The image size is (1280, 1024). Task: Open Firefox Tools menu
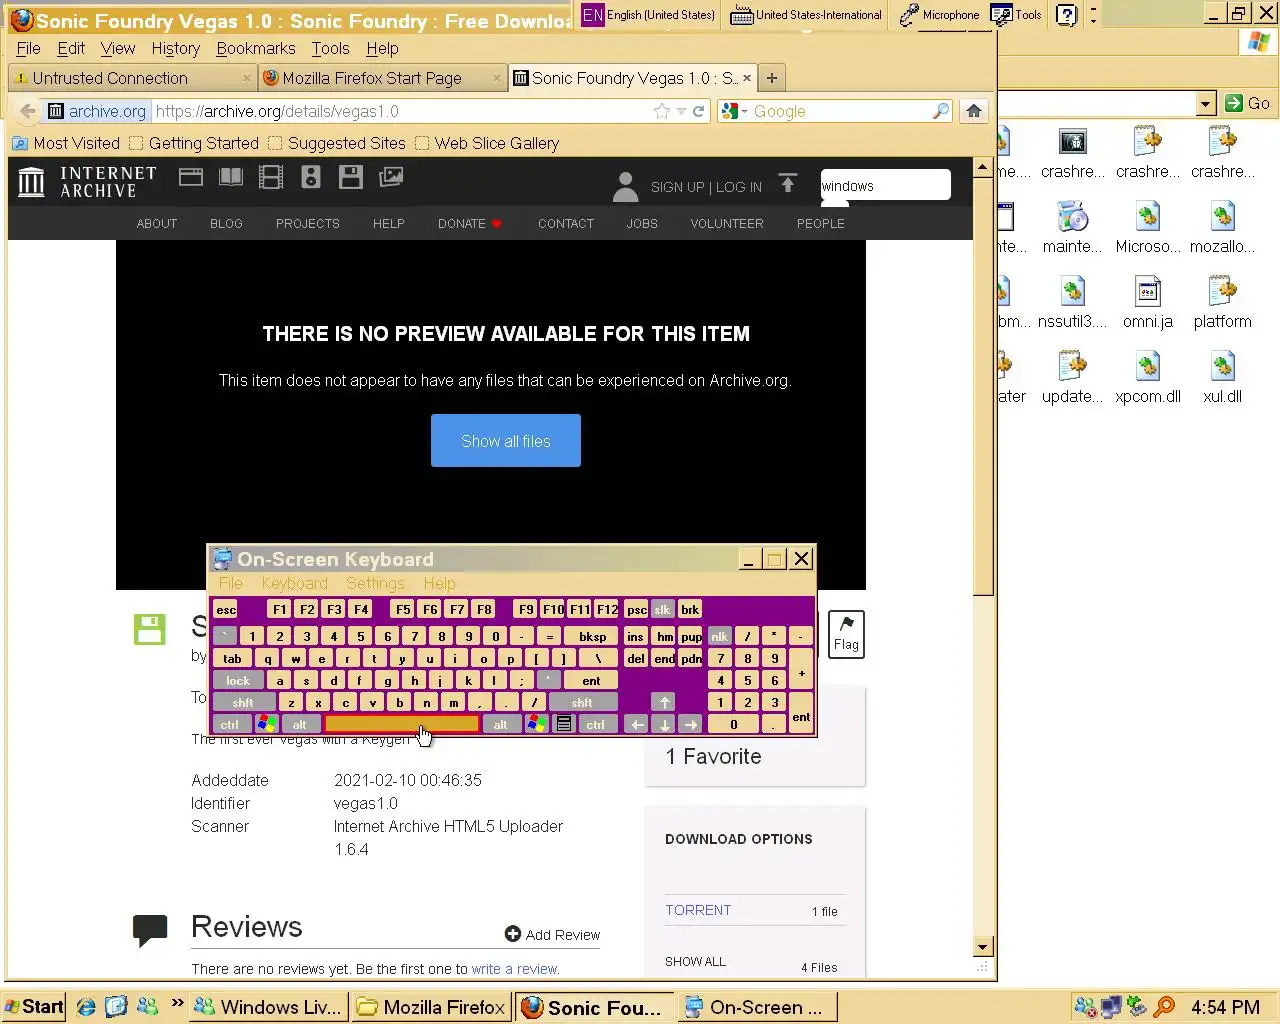[x=330, y=48]
